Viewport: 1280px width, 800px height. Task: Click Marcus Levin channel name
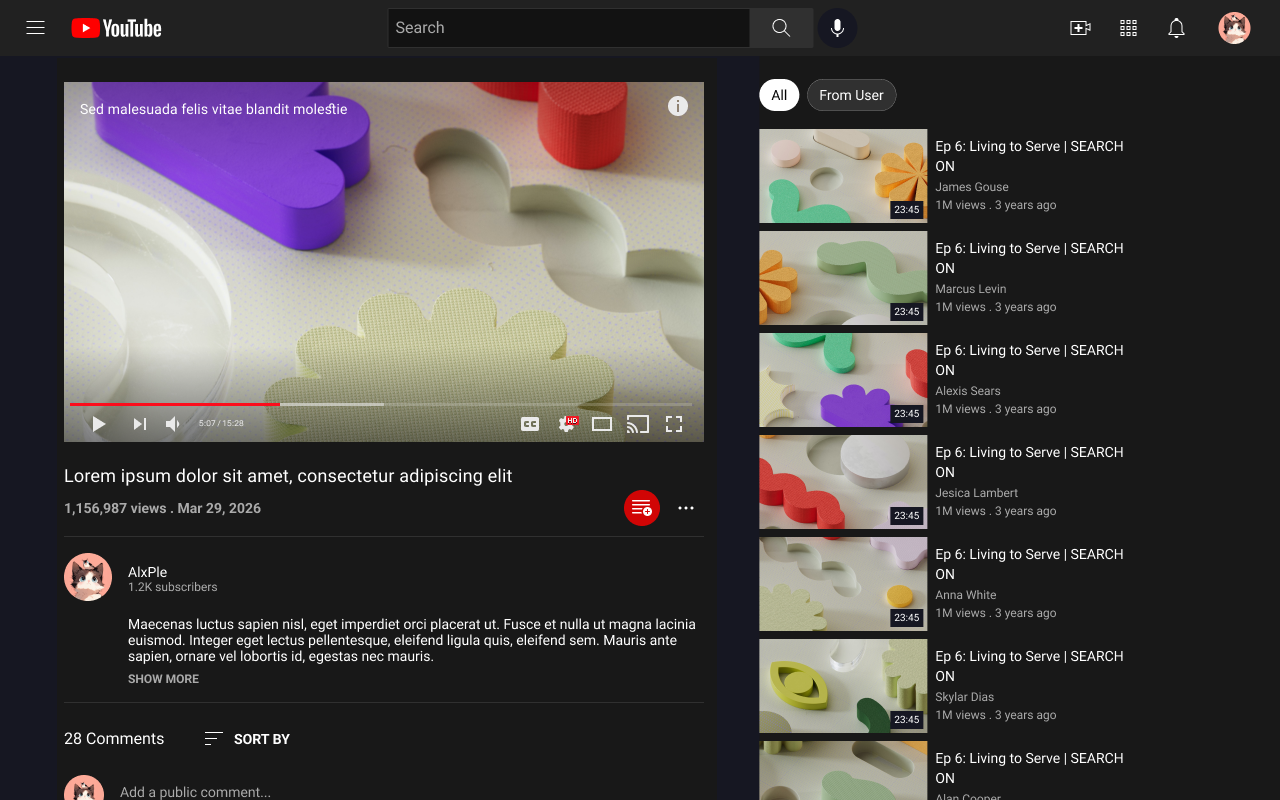coord(971,289)
